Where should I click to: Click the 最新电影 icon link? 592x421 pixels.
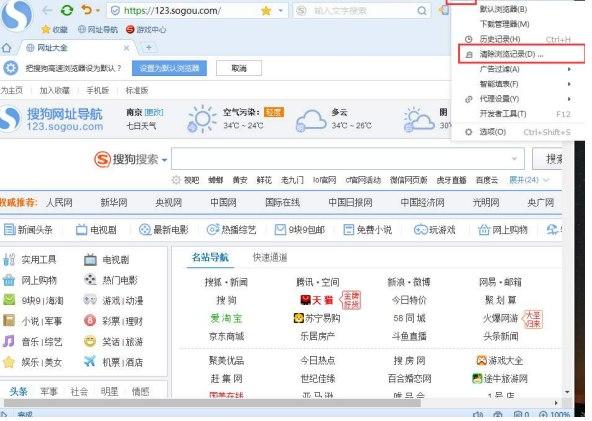point(145,230)
